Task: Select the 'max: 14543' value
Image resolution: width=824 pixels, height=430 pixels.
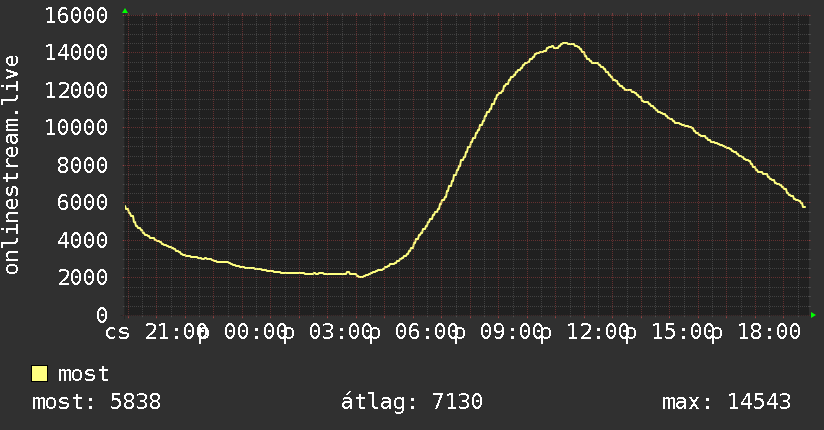Action: (726, 402)
